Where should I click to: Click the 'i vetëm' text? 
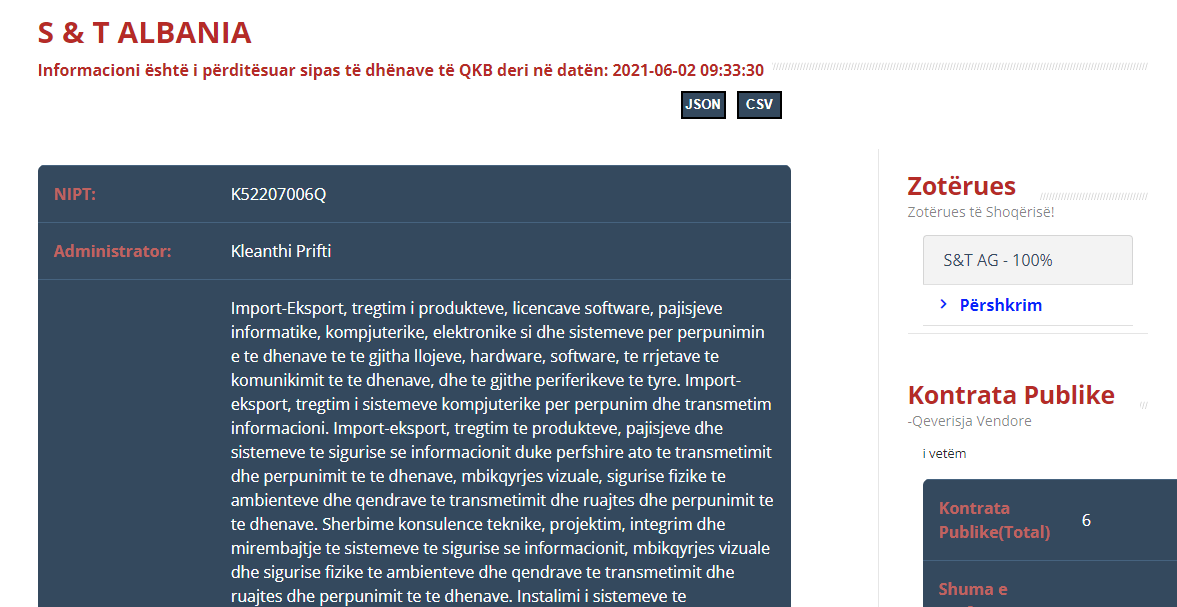944,453
